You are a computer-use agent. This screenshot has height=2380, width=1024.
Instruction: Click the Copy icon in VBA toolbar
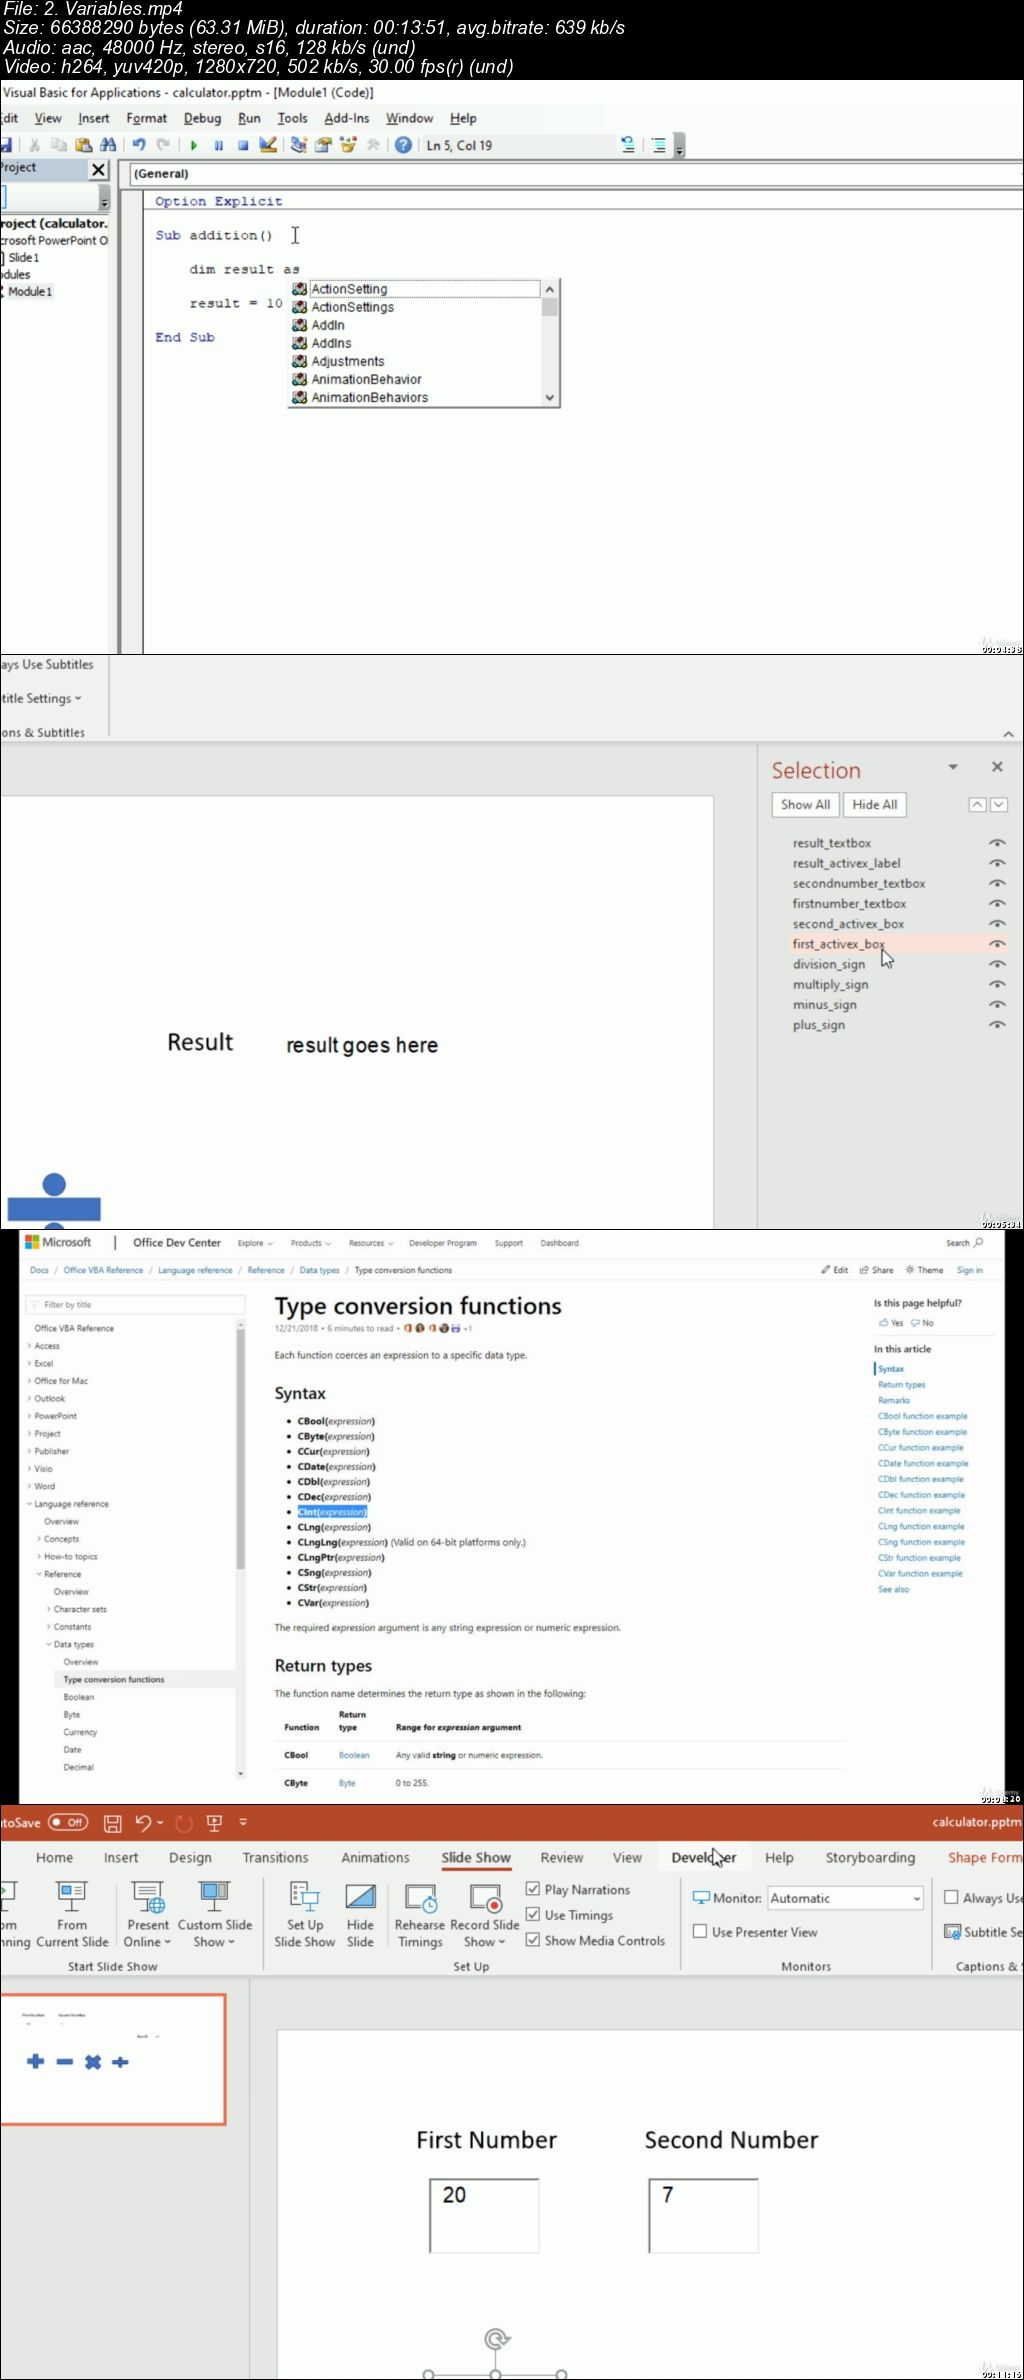(59, 145)
